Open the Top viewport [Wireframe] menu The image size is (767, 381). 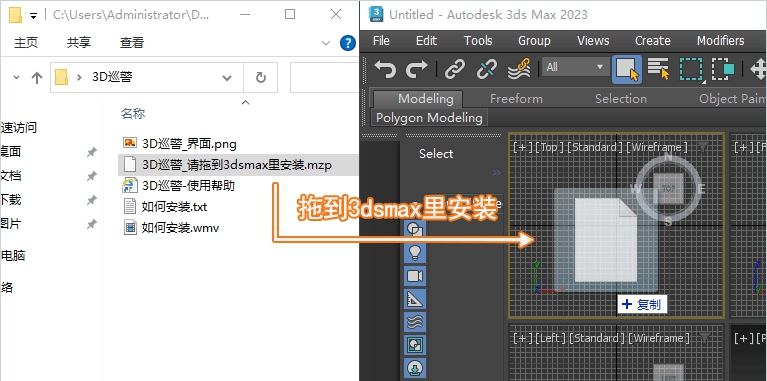pyautogui.click(x=657, y=147)
